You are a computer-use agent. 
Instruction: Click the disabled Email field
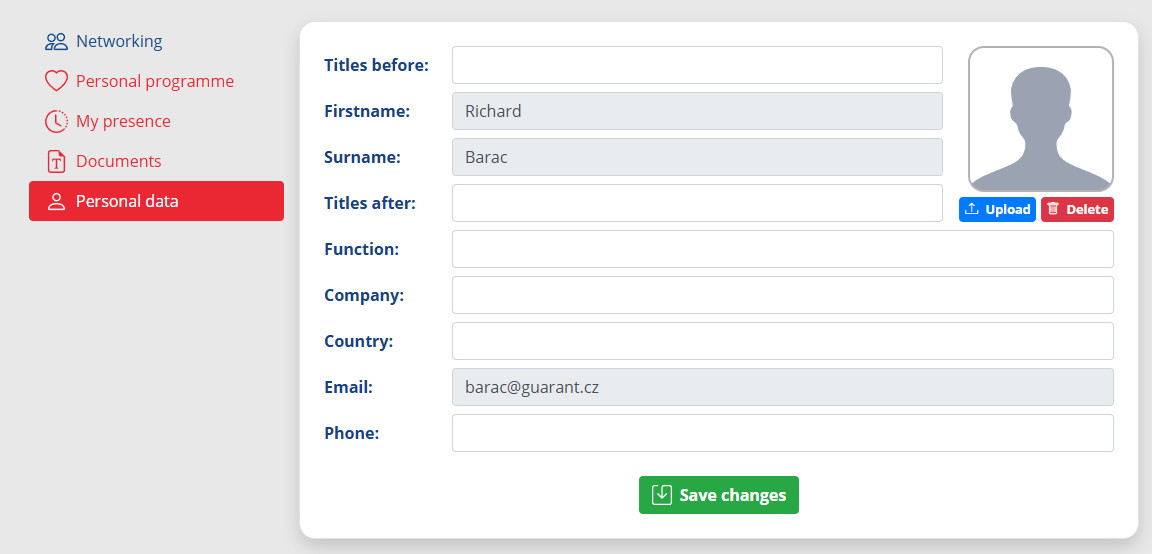(782, 386)
